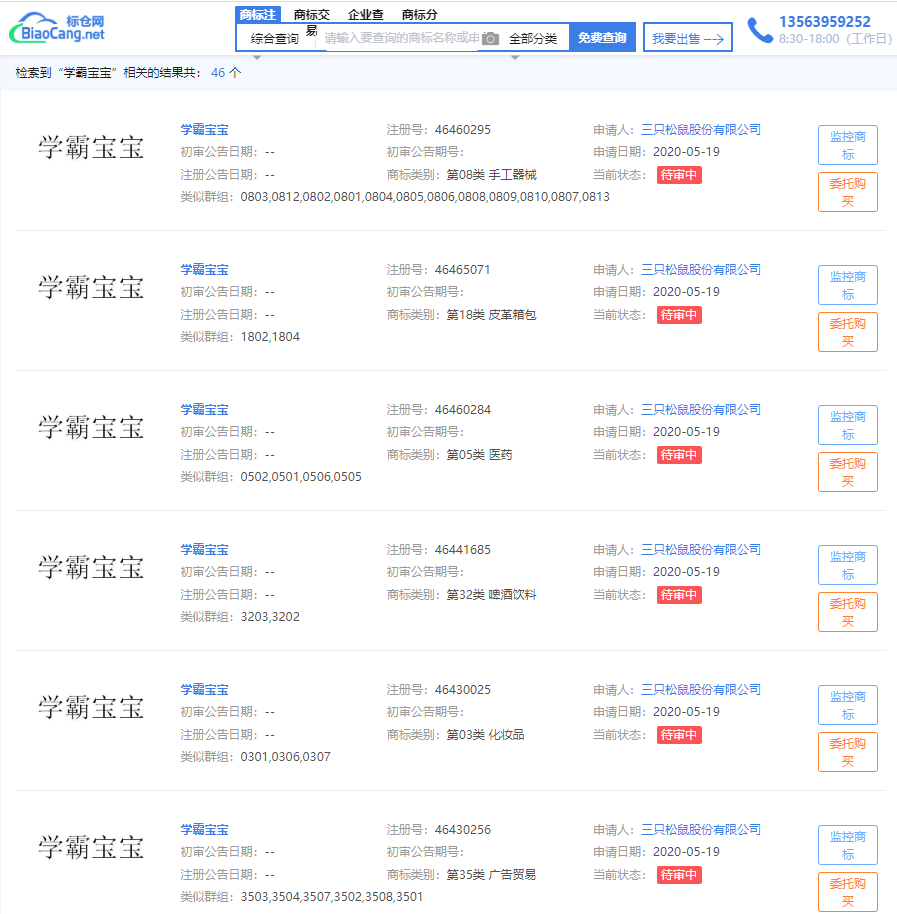897x914 pixels.
Task: Open 学霸宝宝 link for registration 46430256
Action: tap(205, 829)
